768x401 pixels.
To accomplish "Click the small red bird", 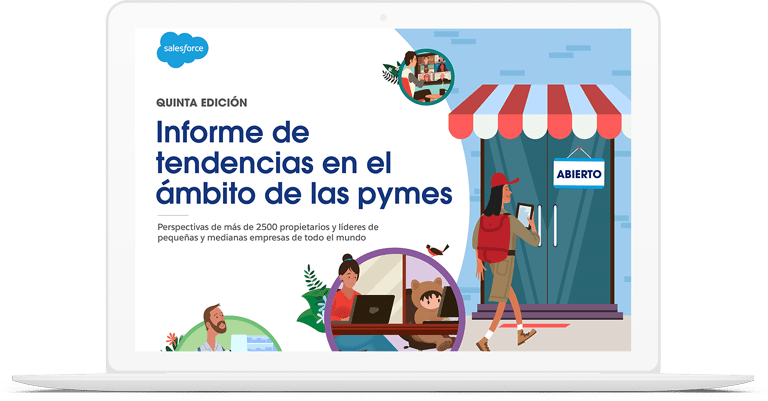I will [432, 245].
